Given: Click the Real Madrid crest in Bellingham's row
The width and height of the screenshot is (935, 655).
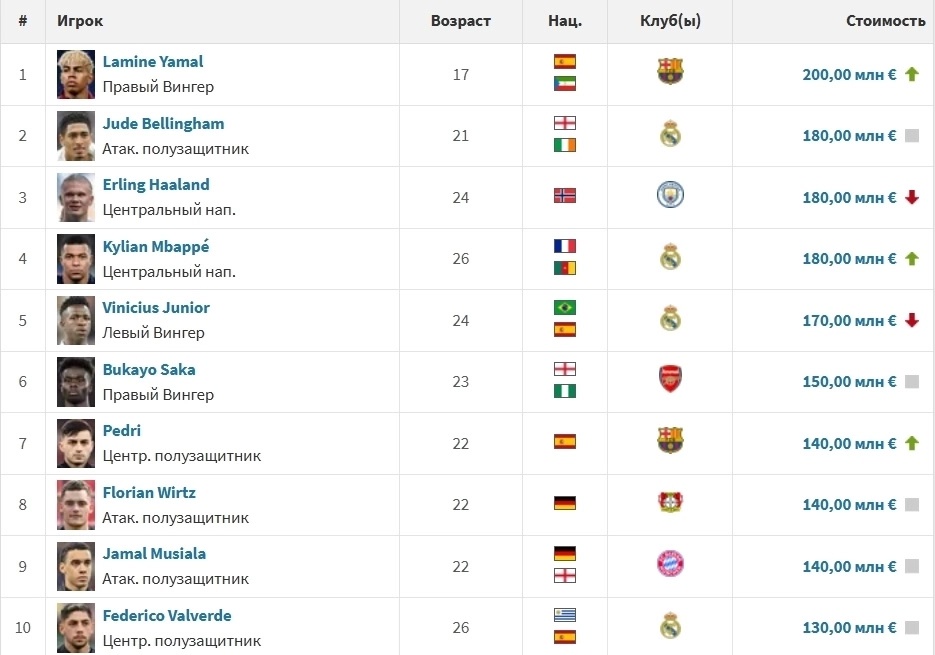Looking at the screenshot, I should point(670,134).
